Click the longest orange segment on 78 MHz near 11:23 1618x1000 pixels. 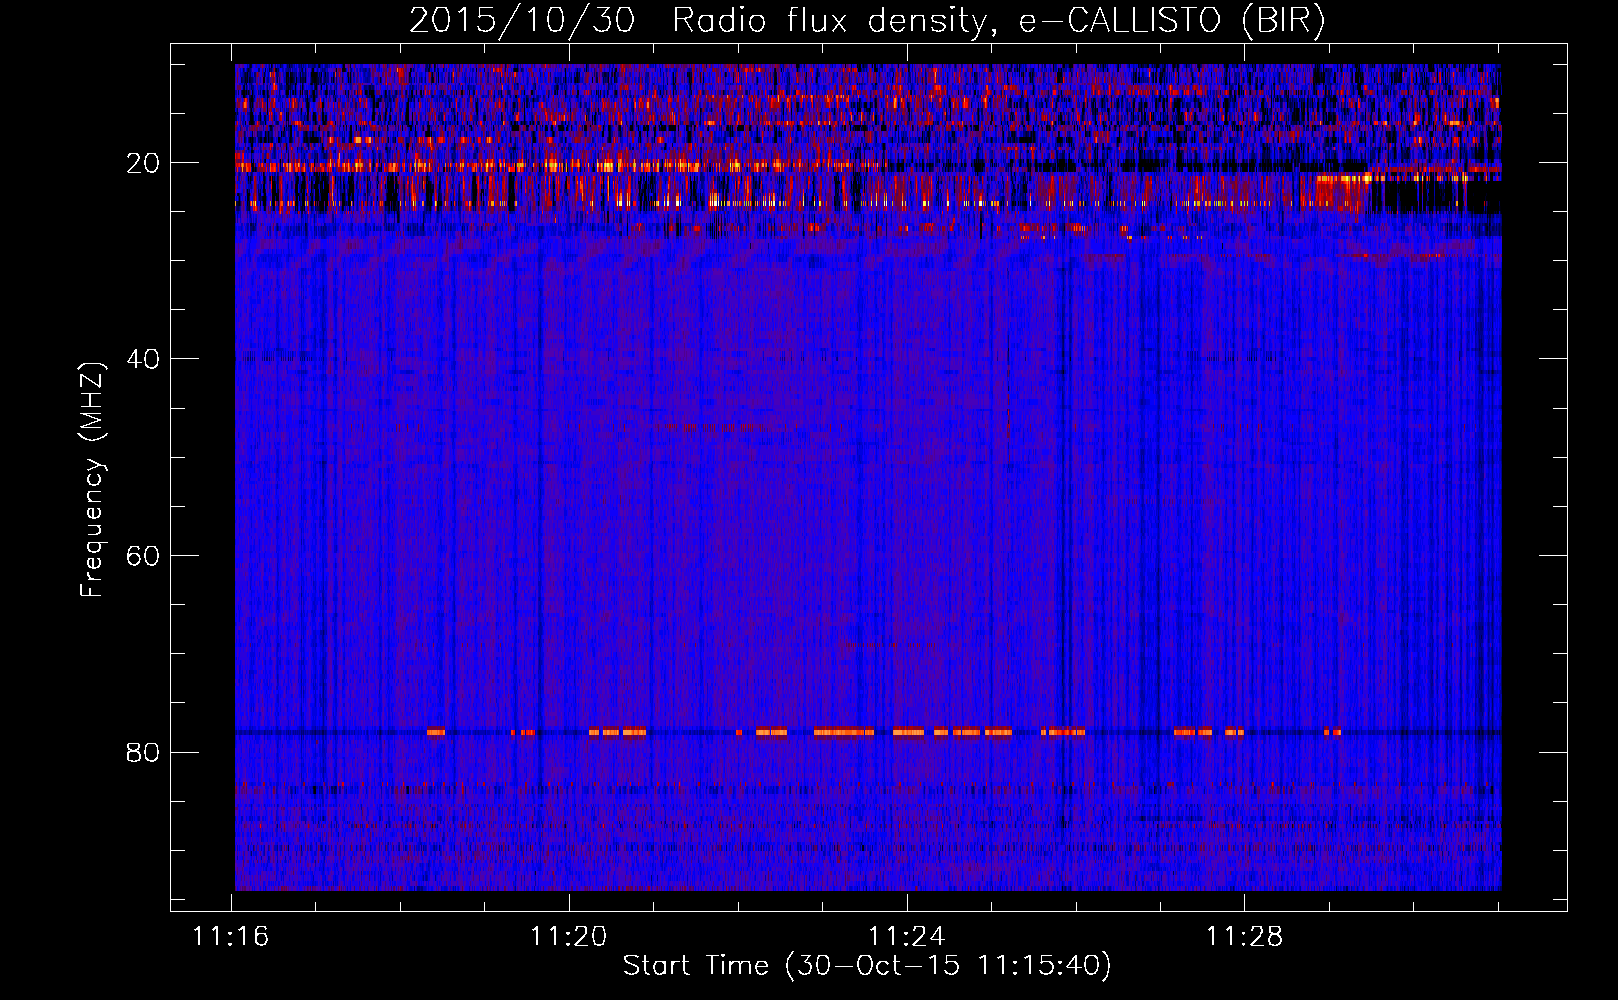pyautogui.click(x=843, y=732)
